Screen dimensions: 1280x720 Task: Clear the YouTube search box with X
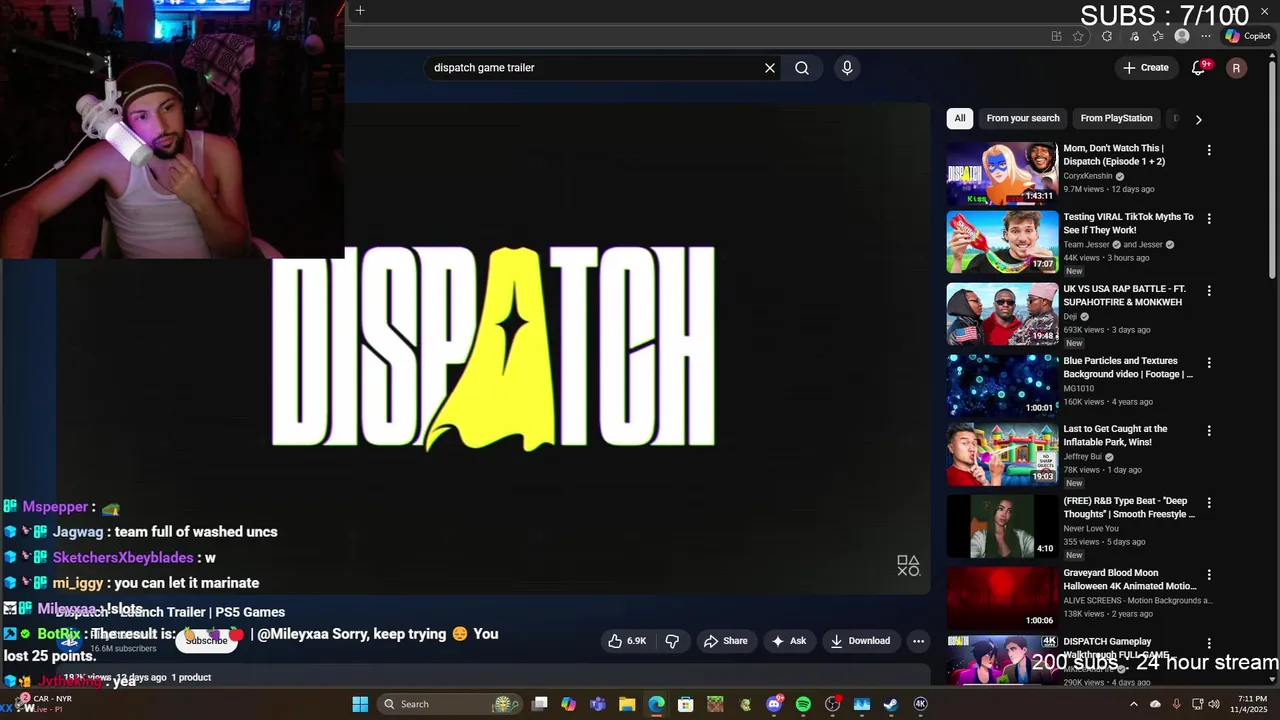point(770,68)
